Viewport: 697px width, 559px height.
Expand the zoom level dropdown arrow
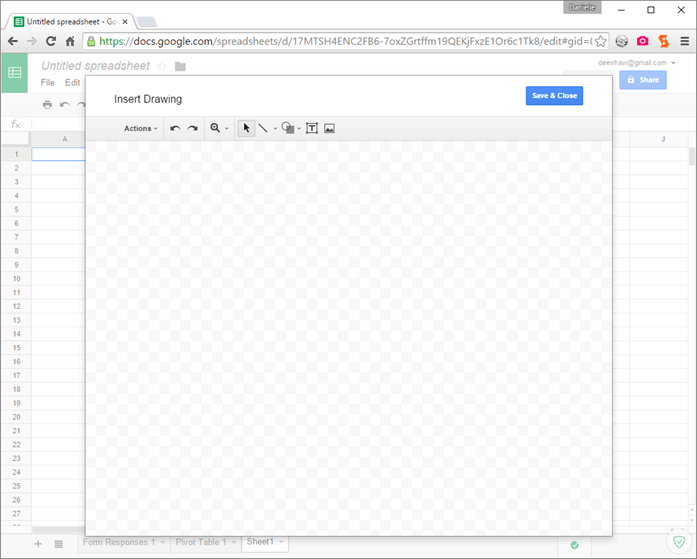[227, 129]
